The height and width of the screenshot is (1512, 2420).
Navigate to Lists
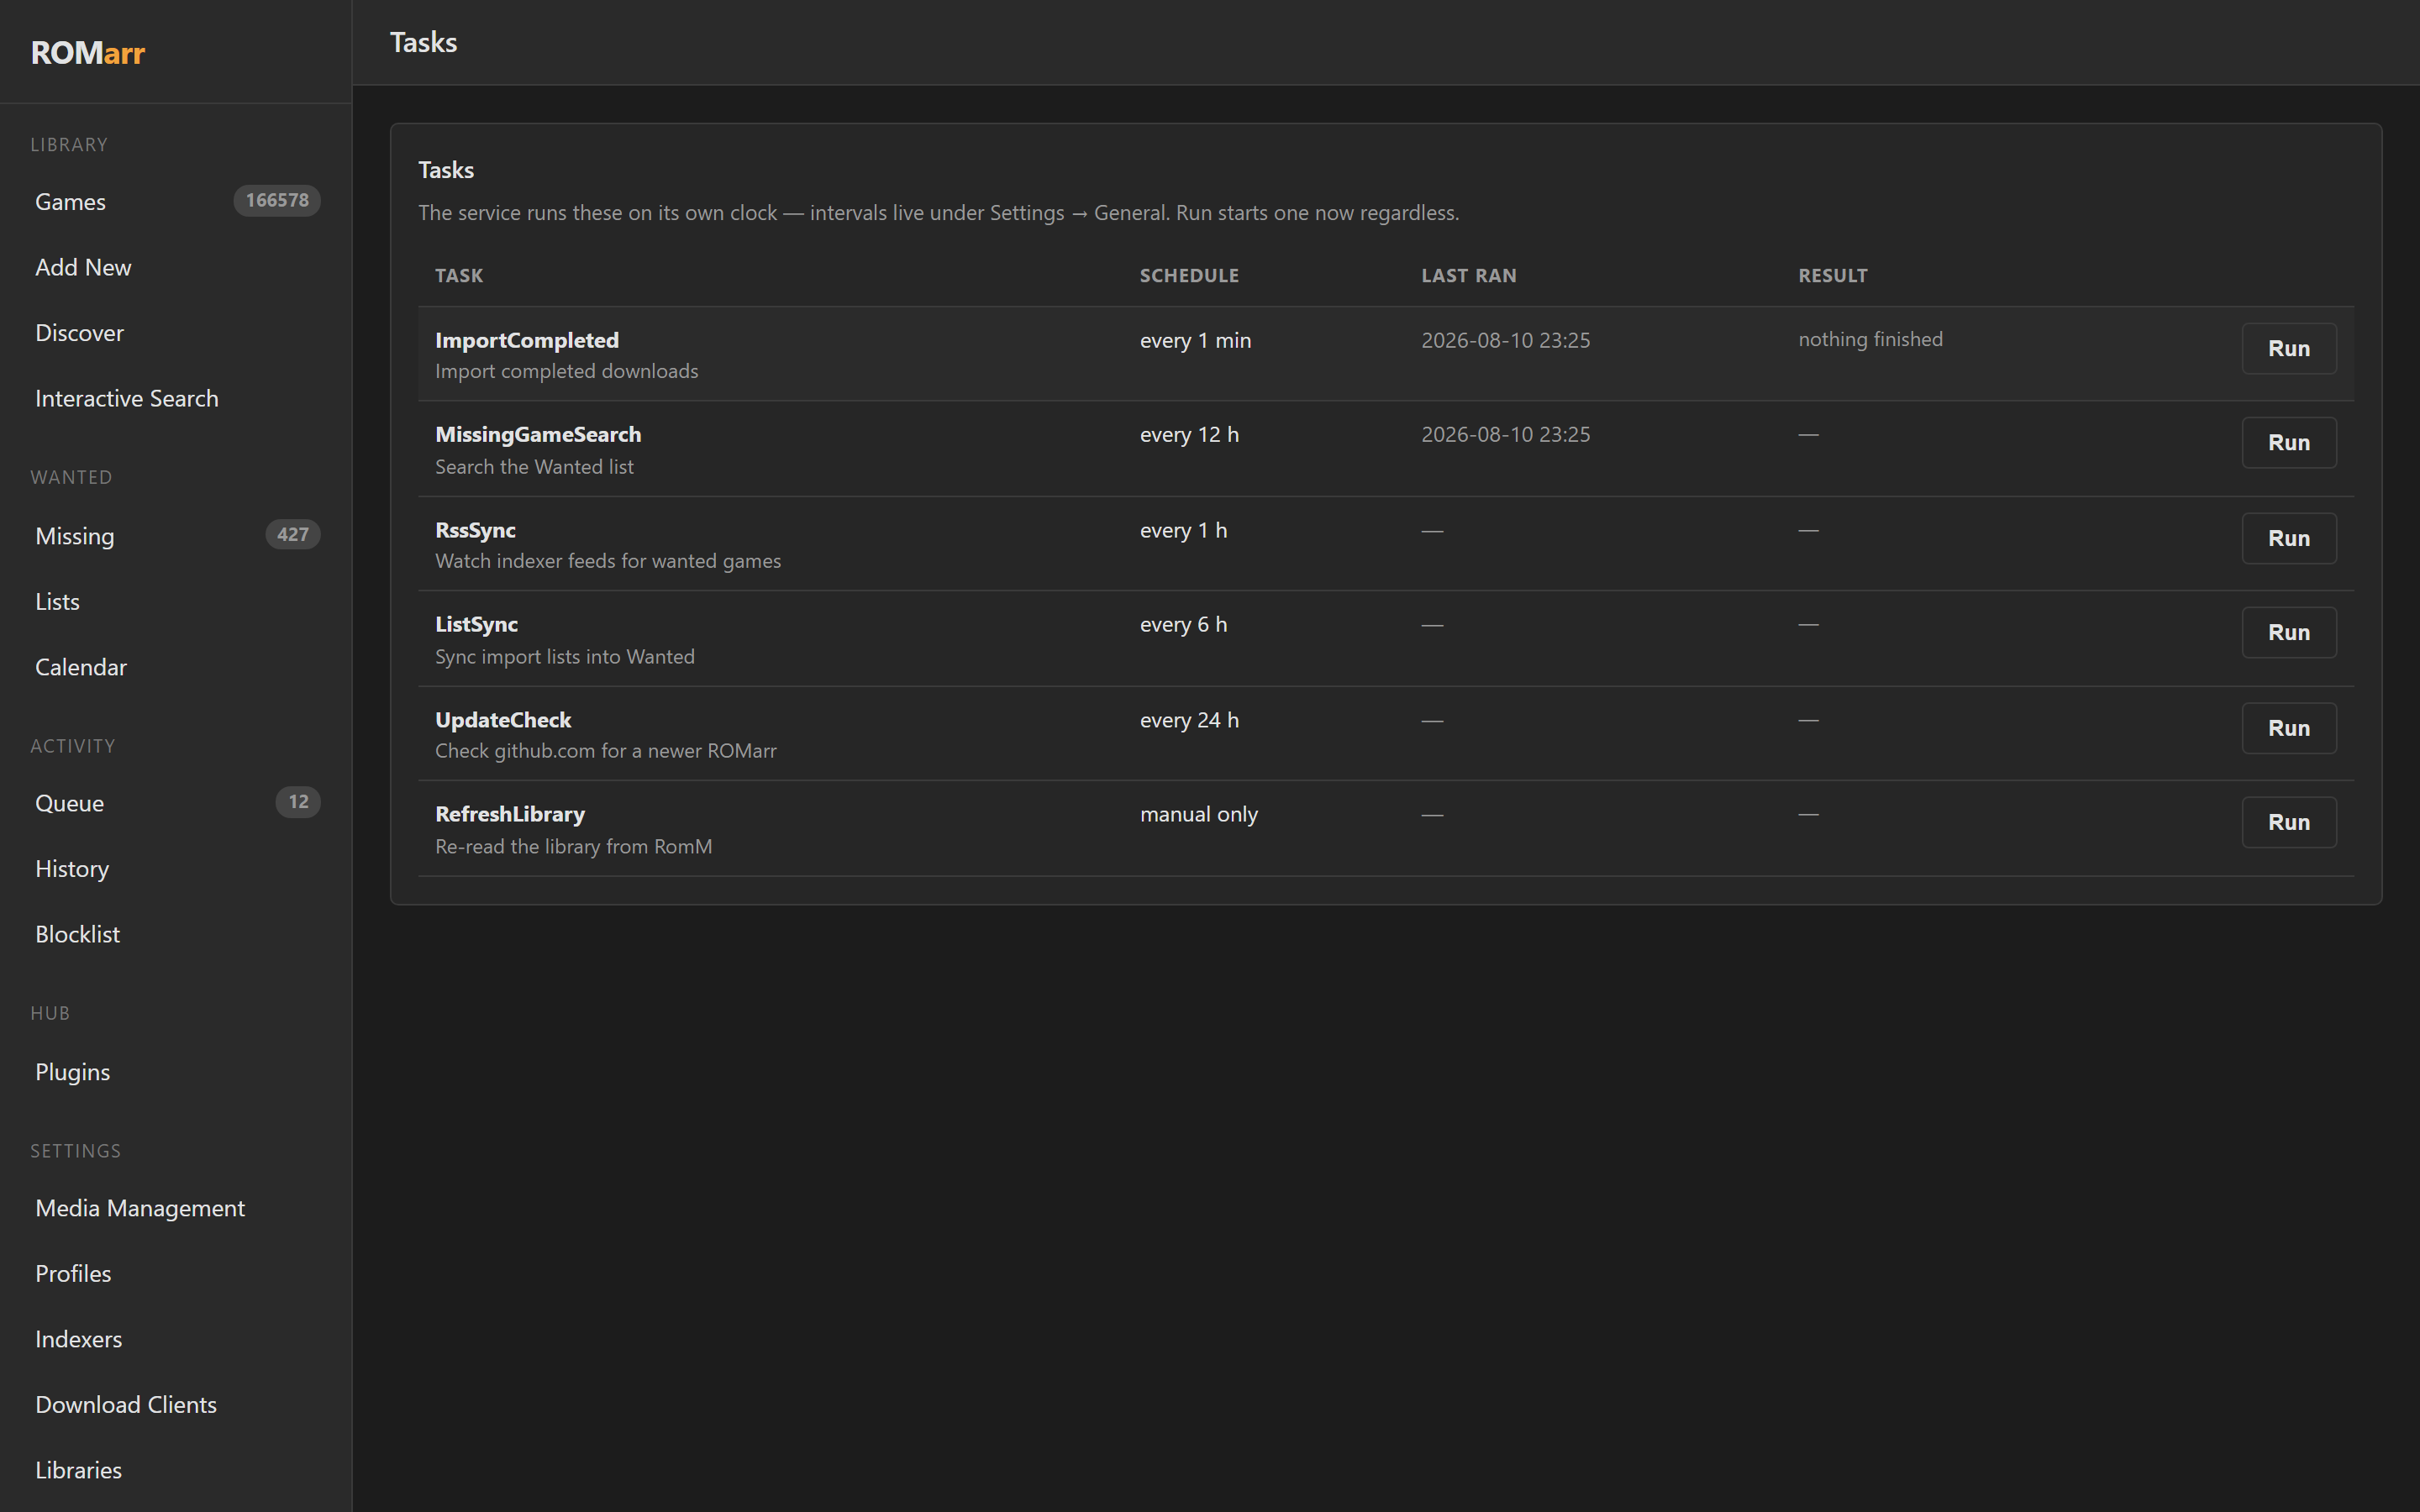[x=57, y=601]
